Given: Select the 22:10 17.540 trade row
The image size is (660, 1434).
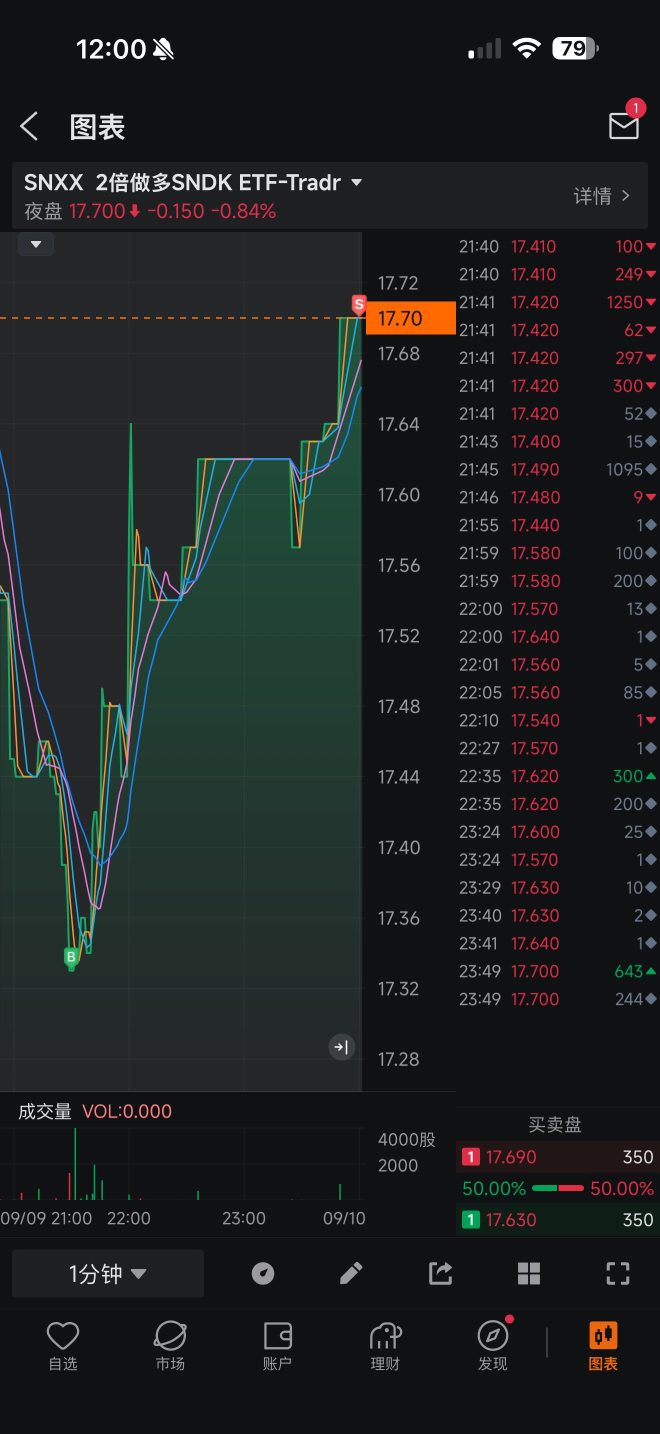Looking at the screenshot, I should (557, 720).
